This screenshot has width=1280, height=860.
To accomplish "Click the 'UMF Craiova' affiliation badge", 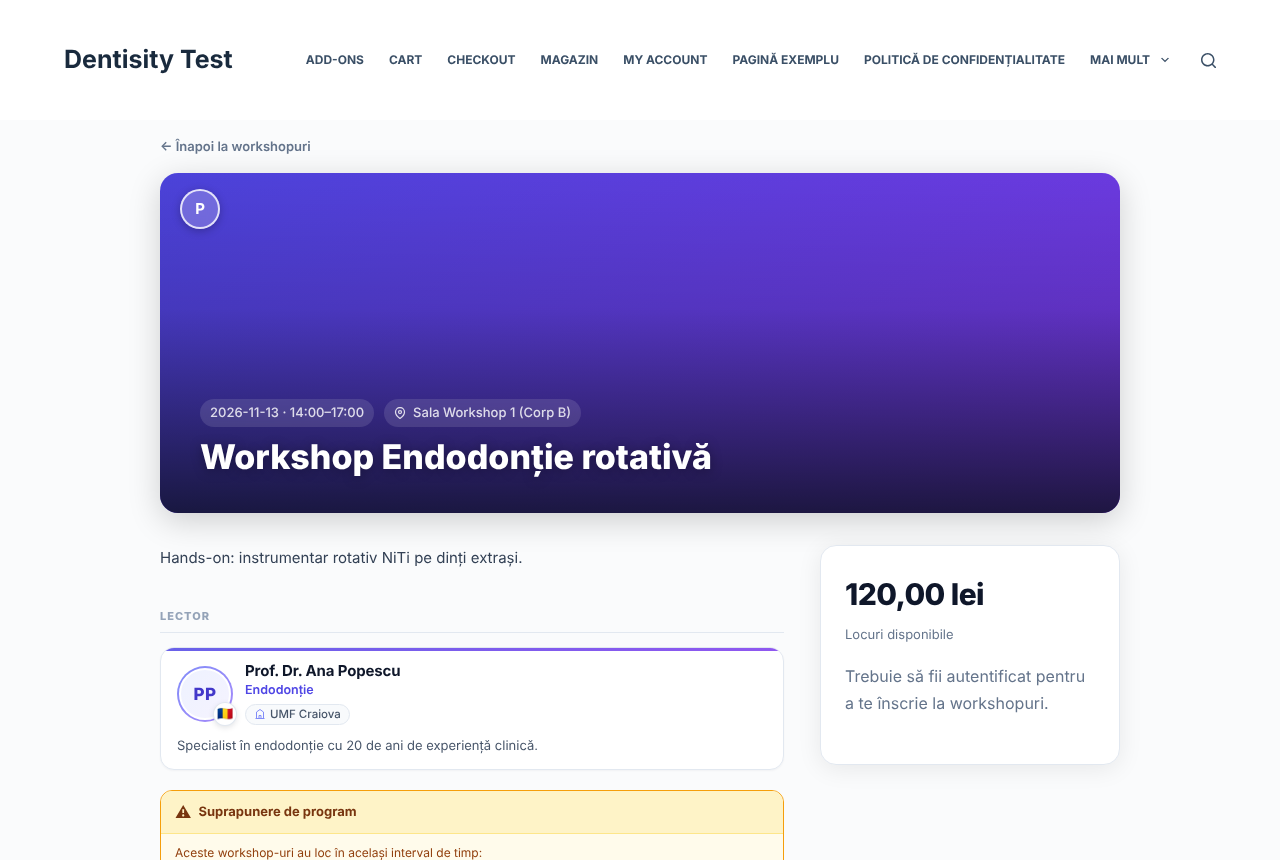I will pyautogui.click(x=297, y=714).
